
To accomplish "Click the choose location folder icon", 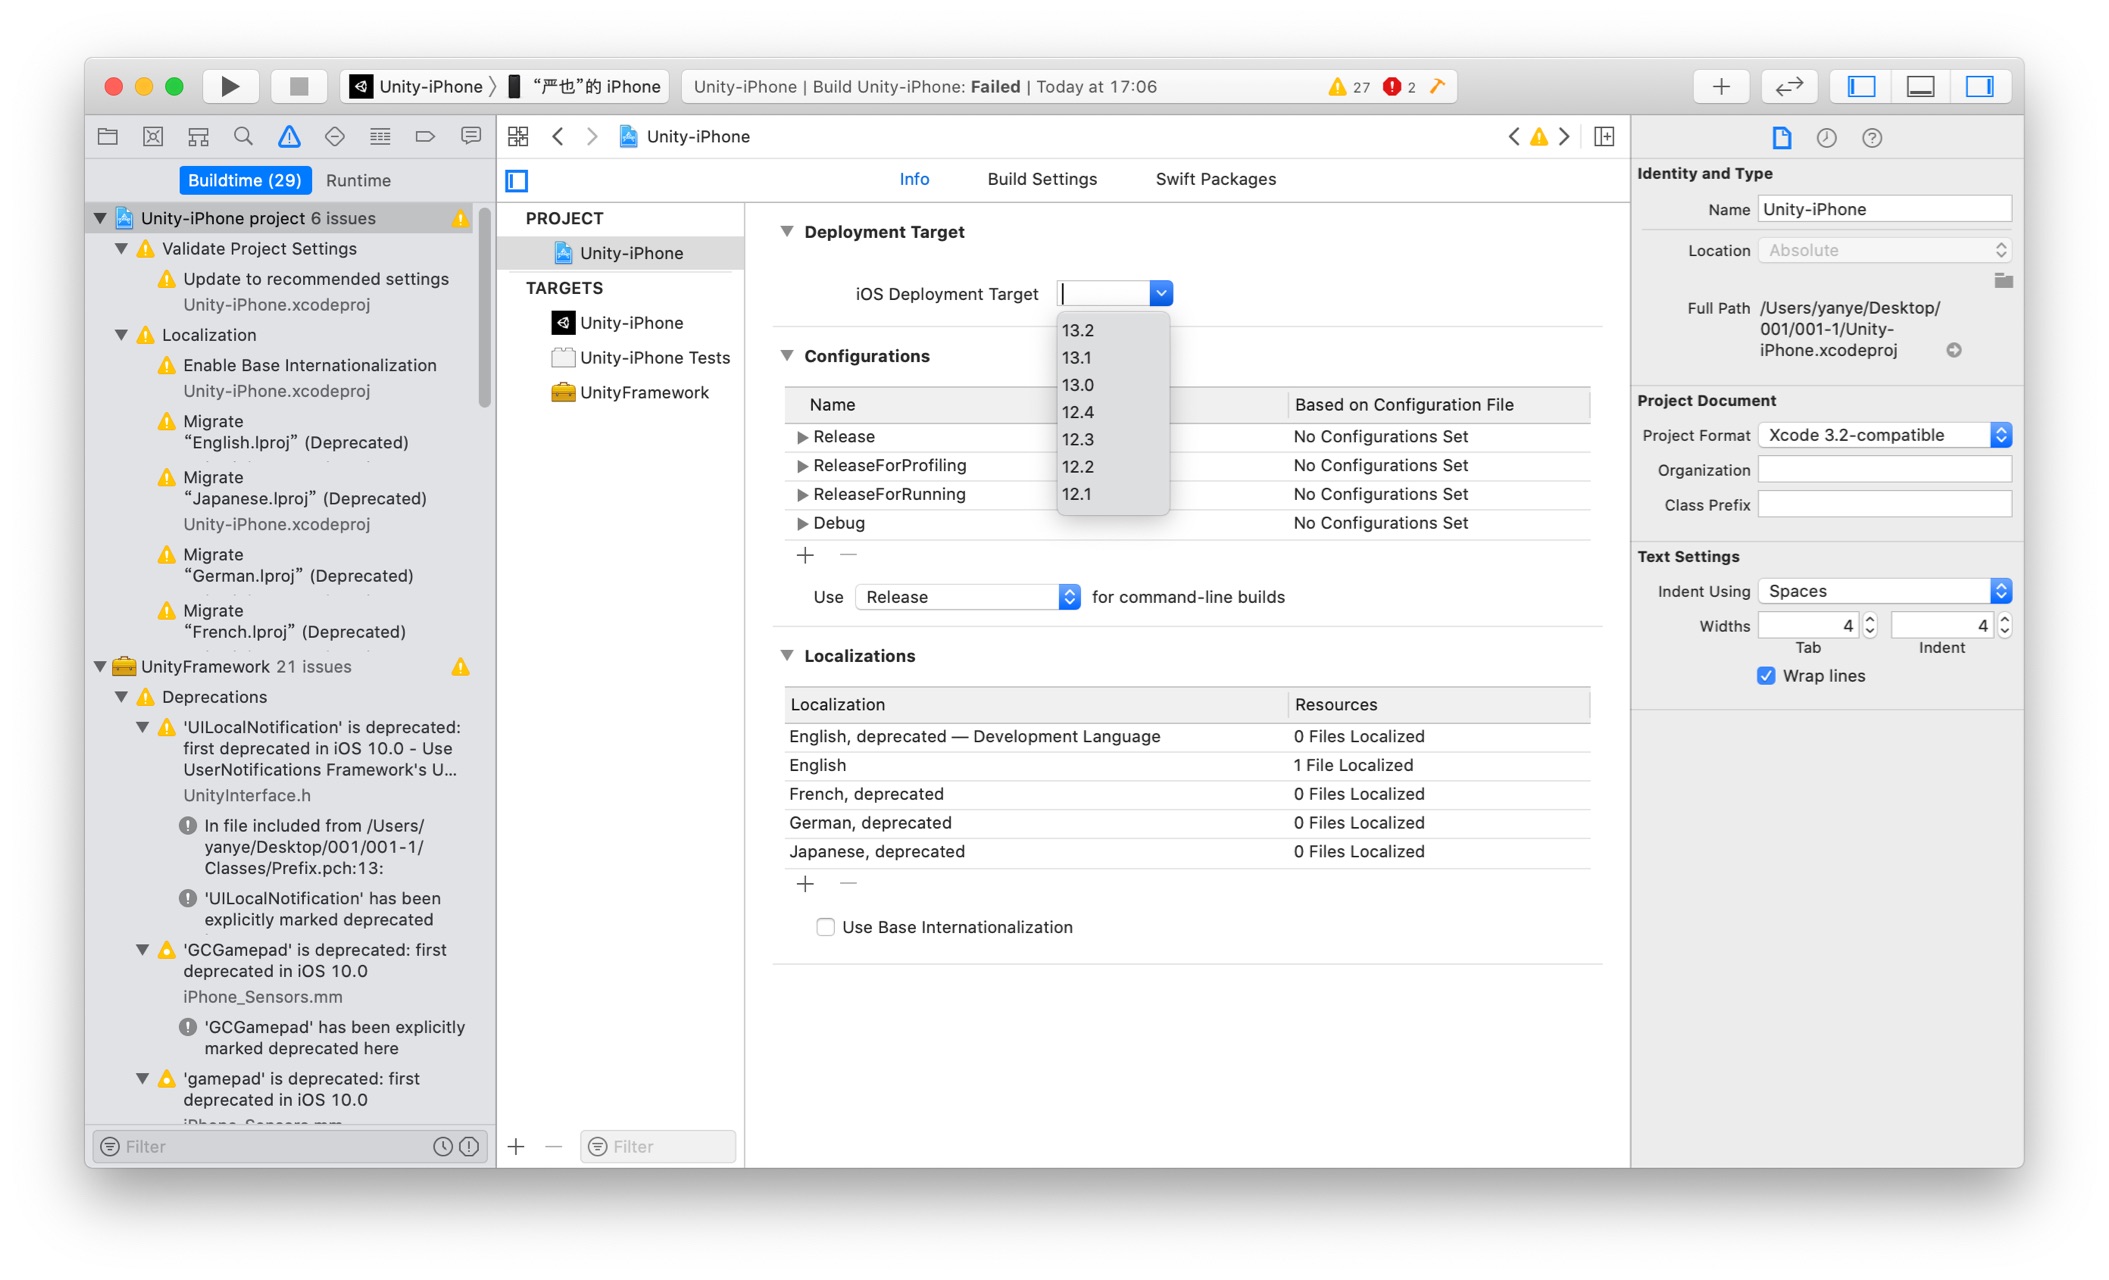I will pyautogui.click(x=2003, y=281).
